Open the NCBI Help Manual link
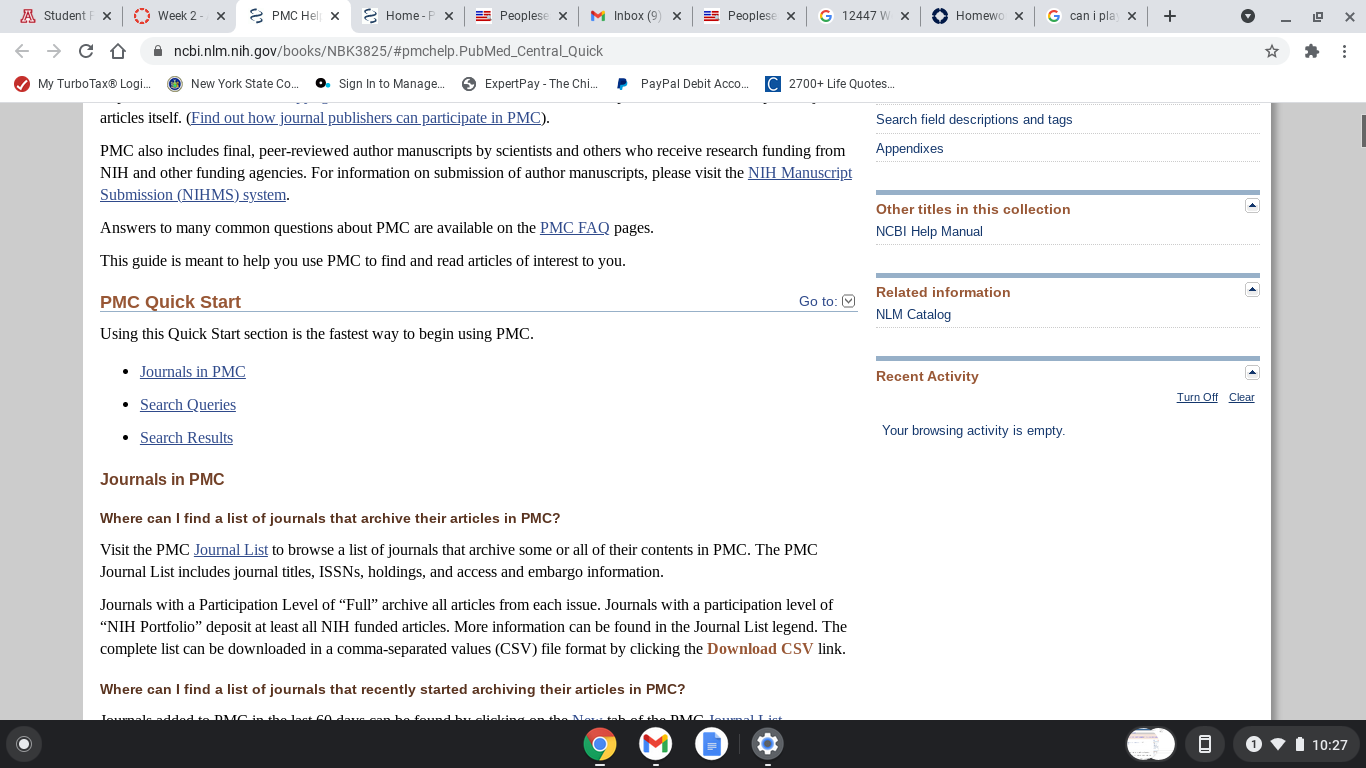 coord(929,231)
